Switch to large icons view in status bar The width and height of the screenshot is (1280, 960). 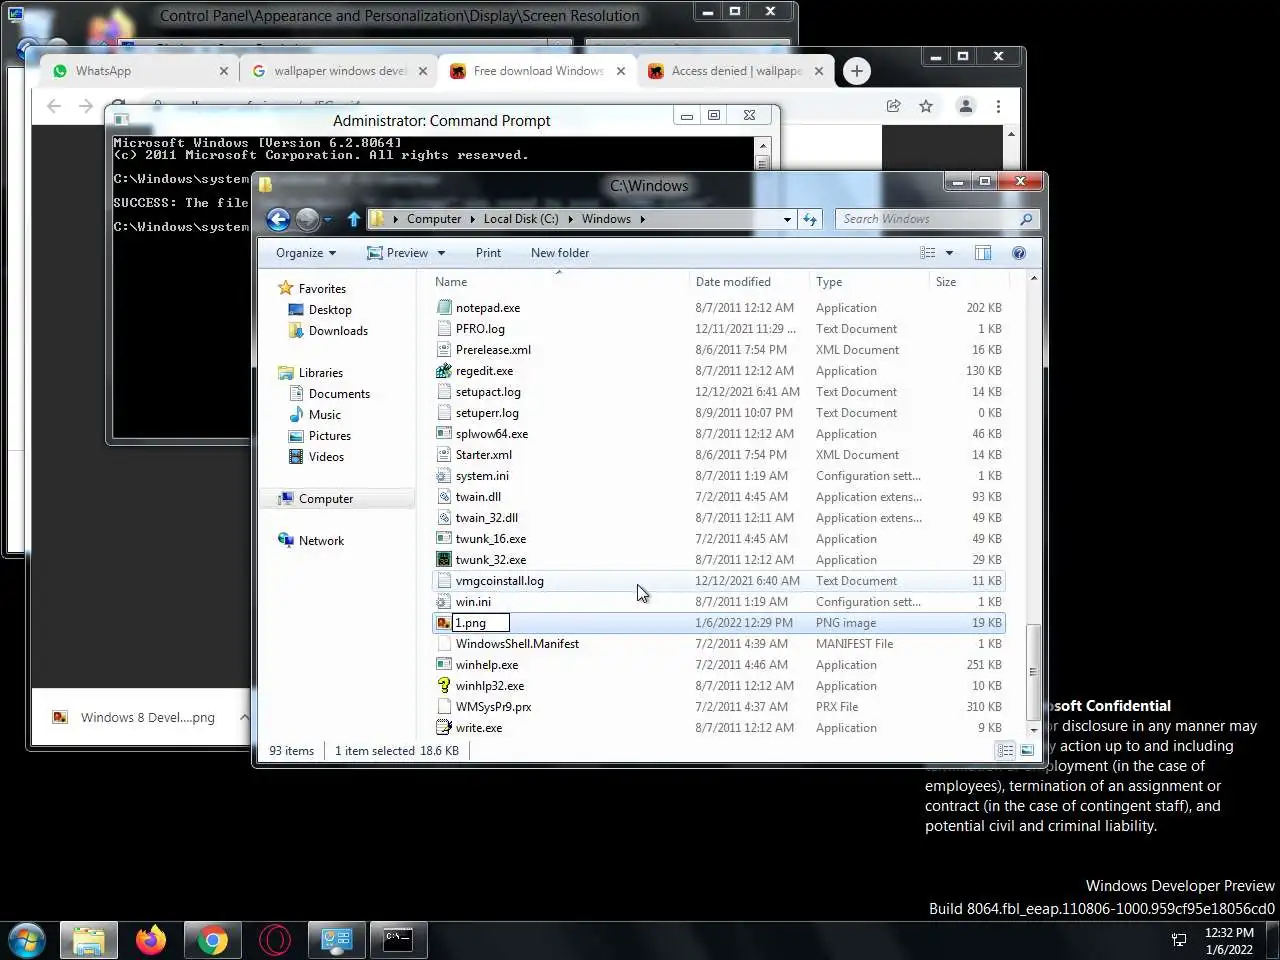pyautogui.click(x=1027, y=750)
